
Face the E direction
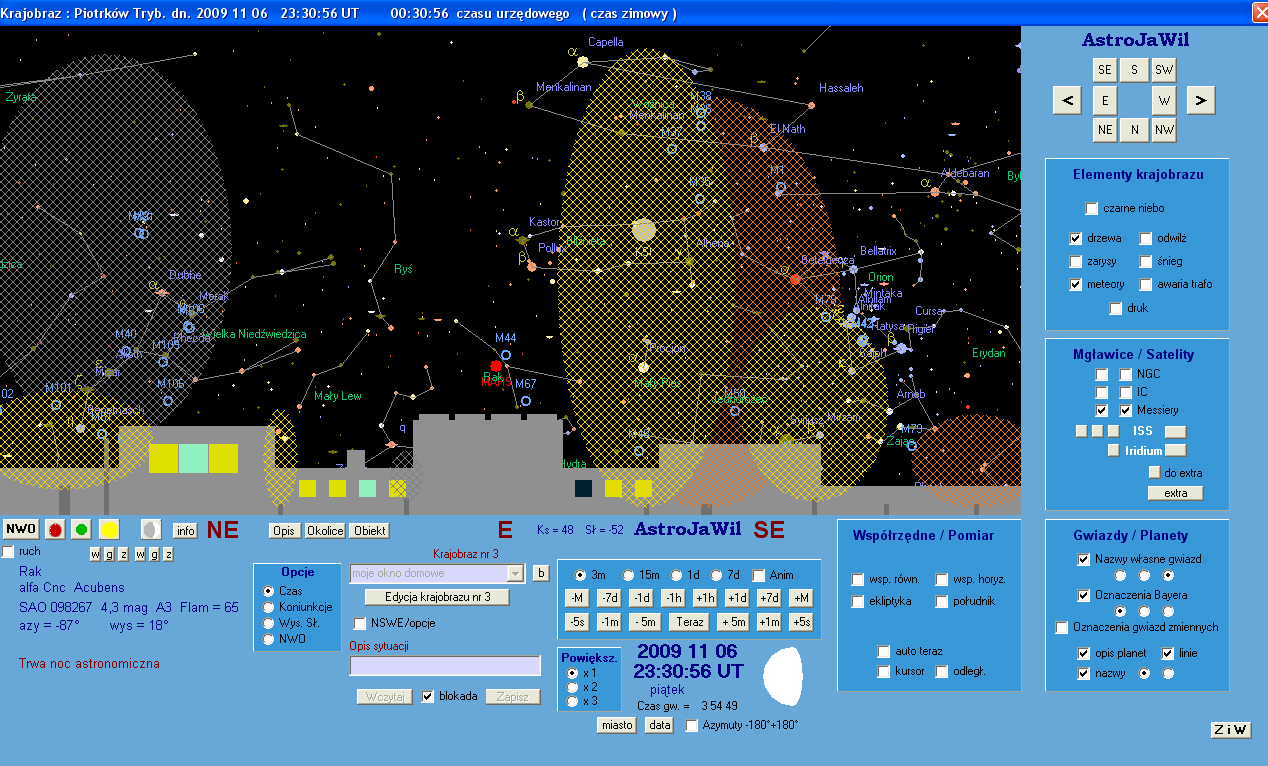click(x=1105, y=100)
